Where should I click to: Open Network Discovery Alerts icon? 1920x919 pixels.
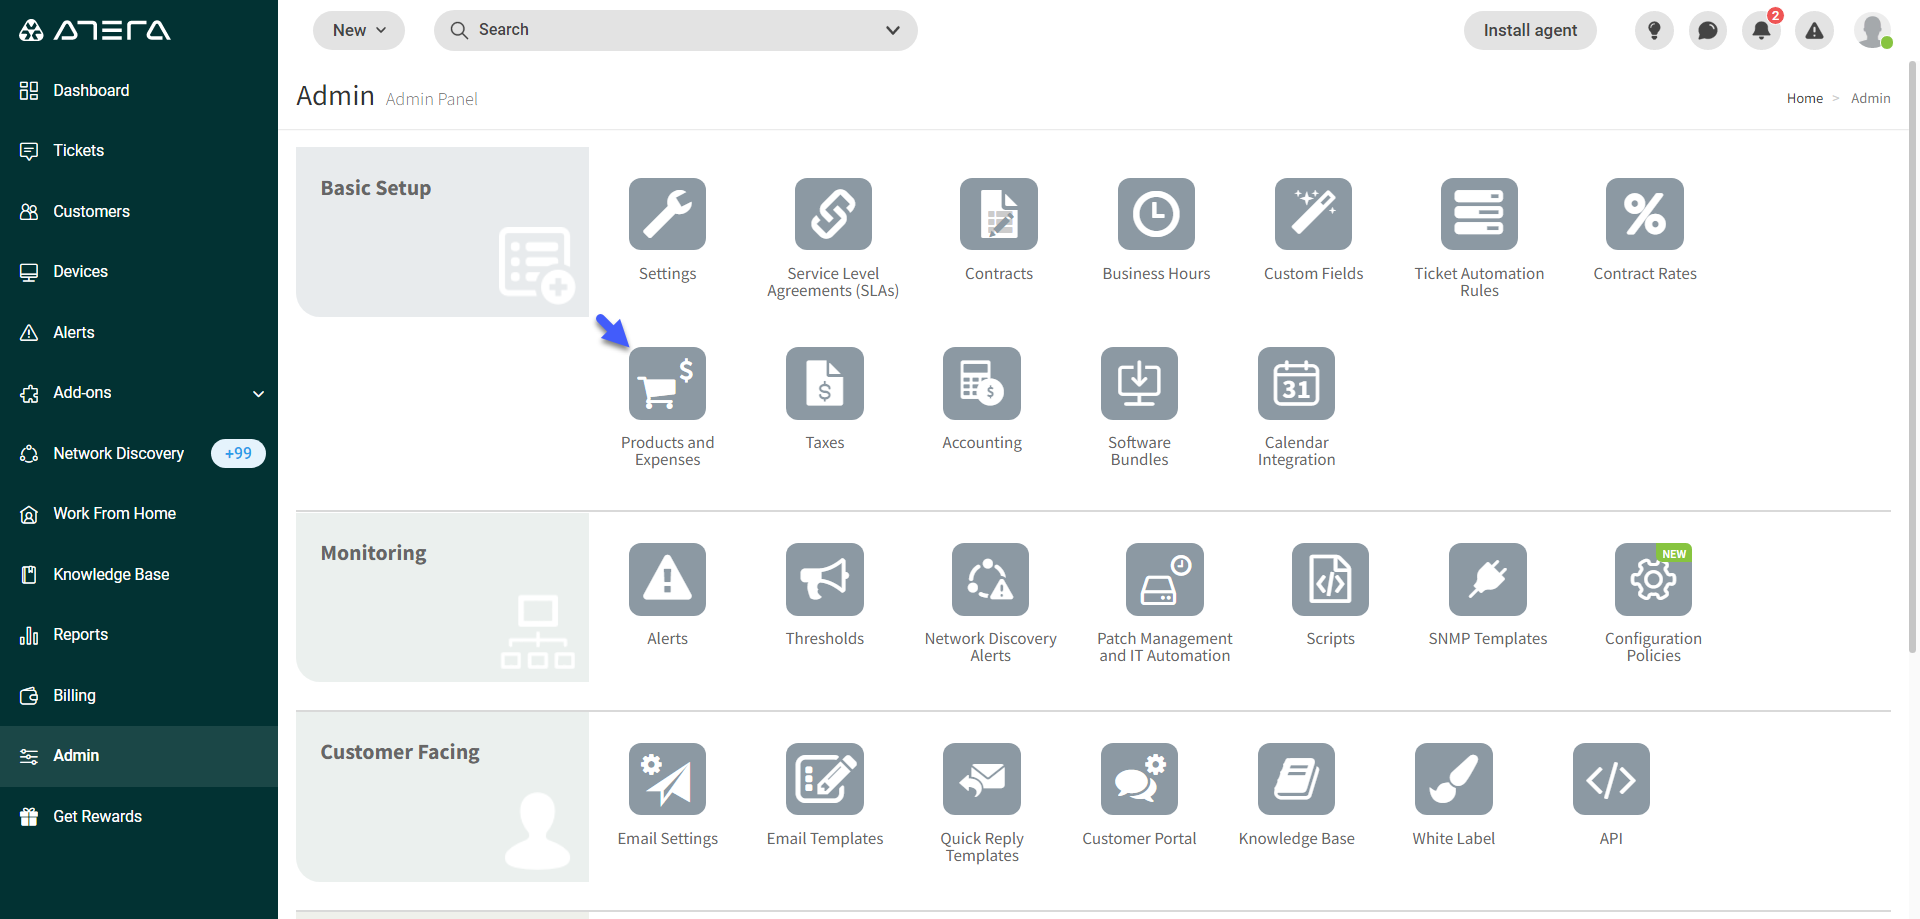pos(990,579)
